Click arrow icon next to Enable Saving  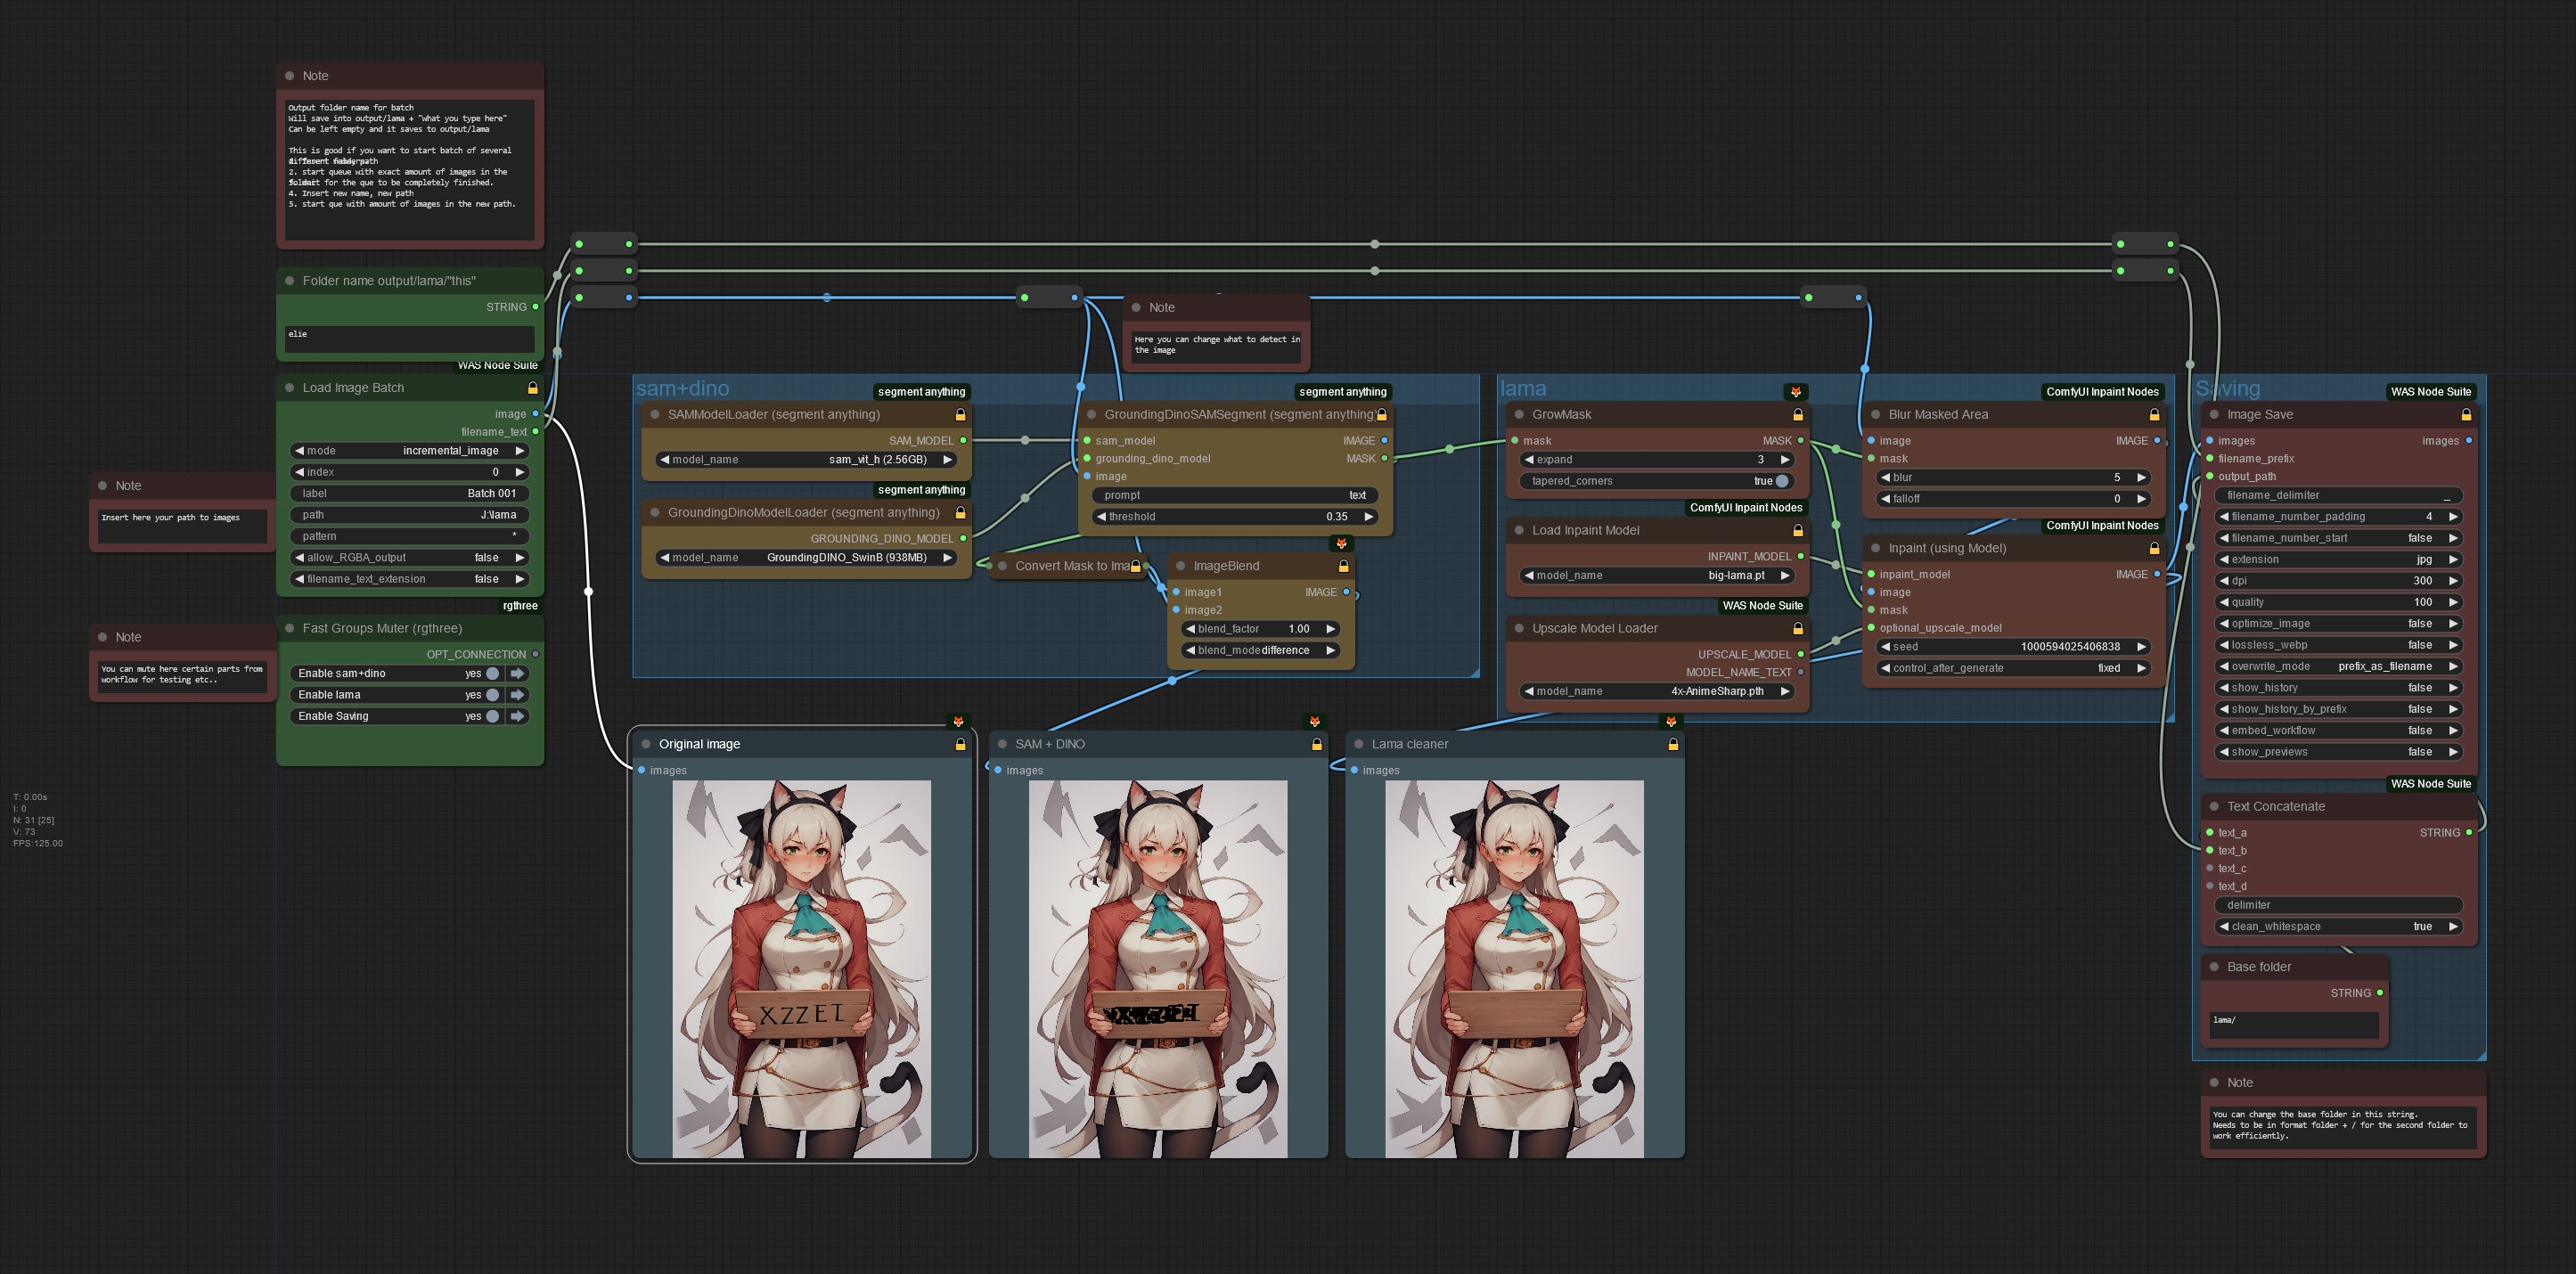point(518,717)
